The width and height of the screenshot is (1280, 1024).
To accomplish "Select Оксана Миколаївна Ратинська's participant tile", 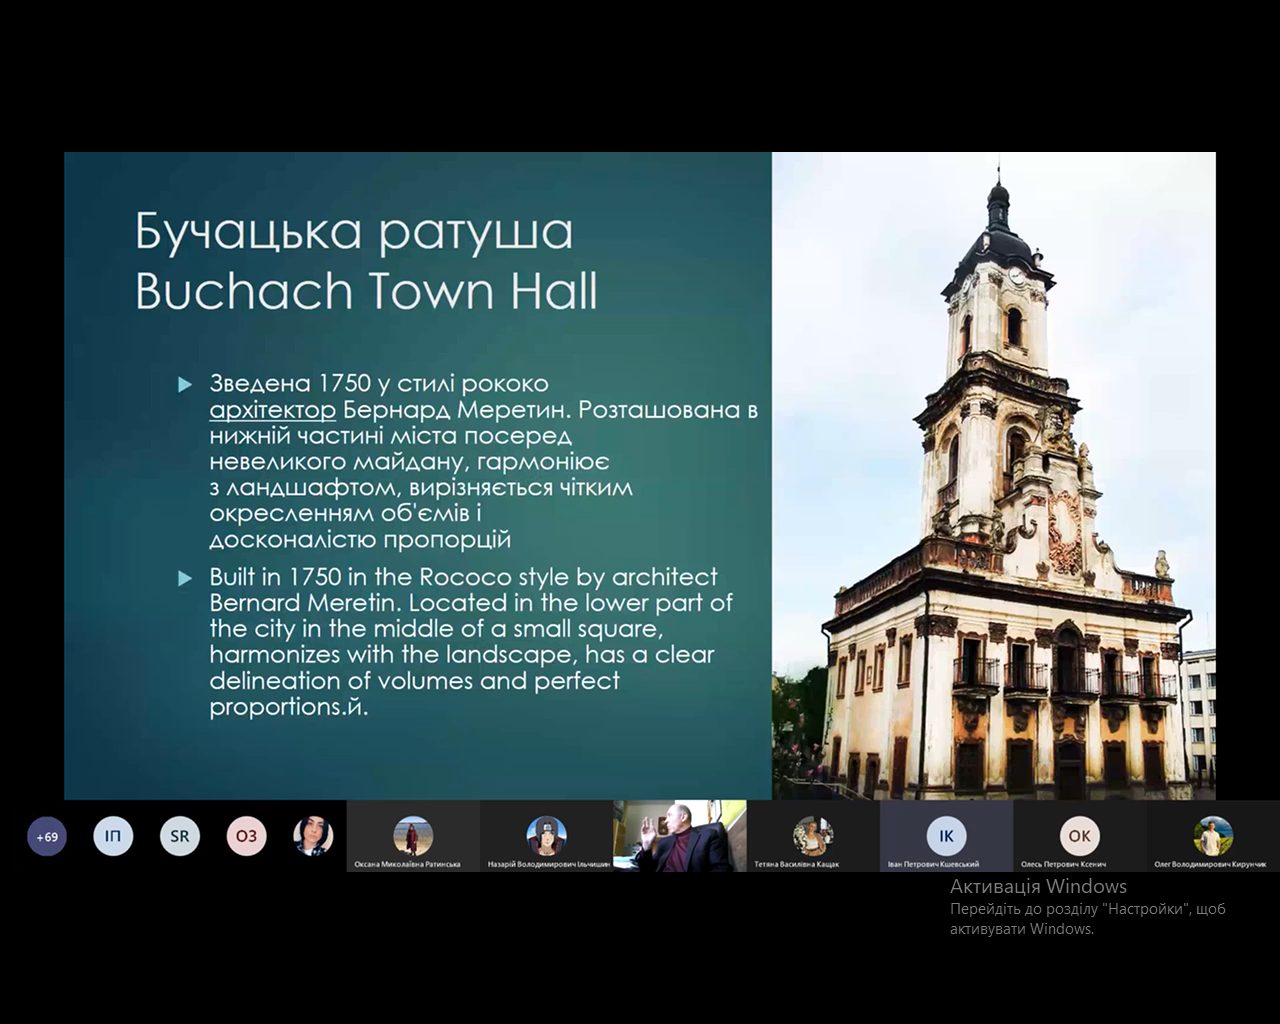I will (x=413, y=835).
